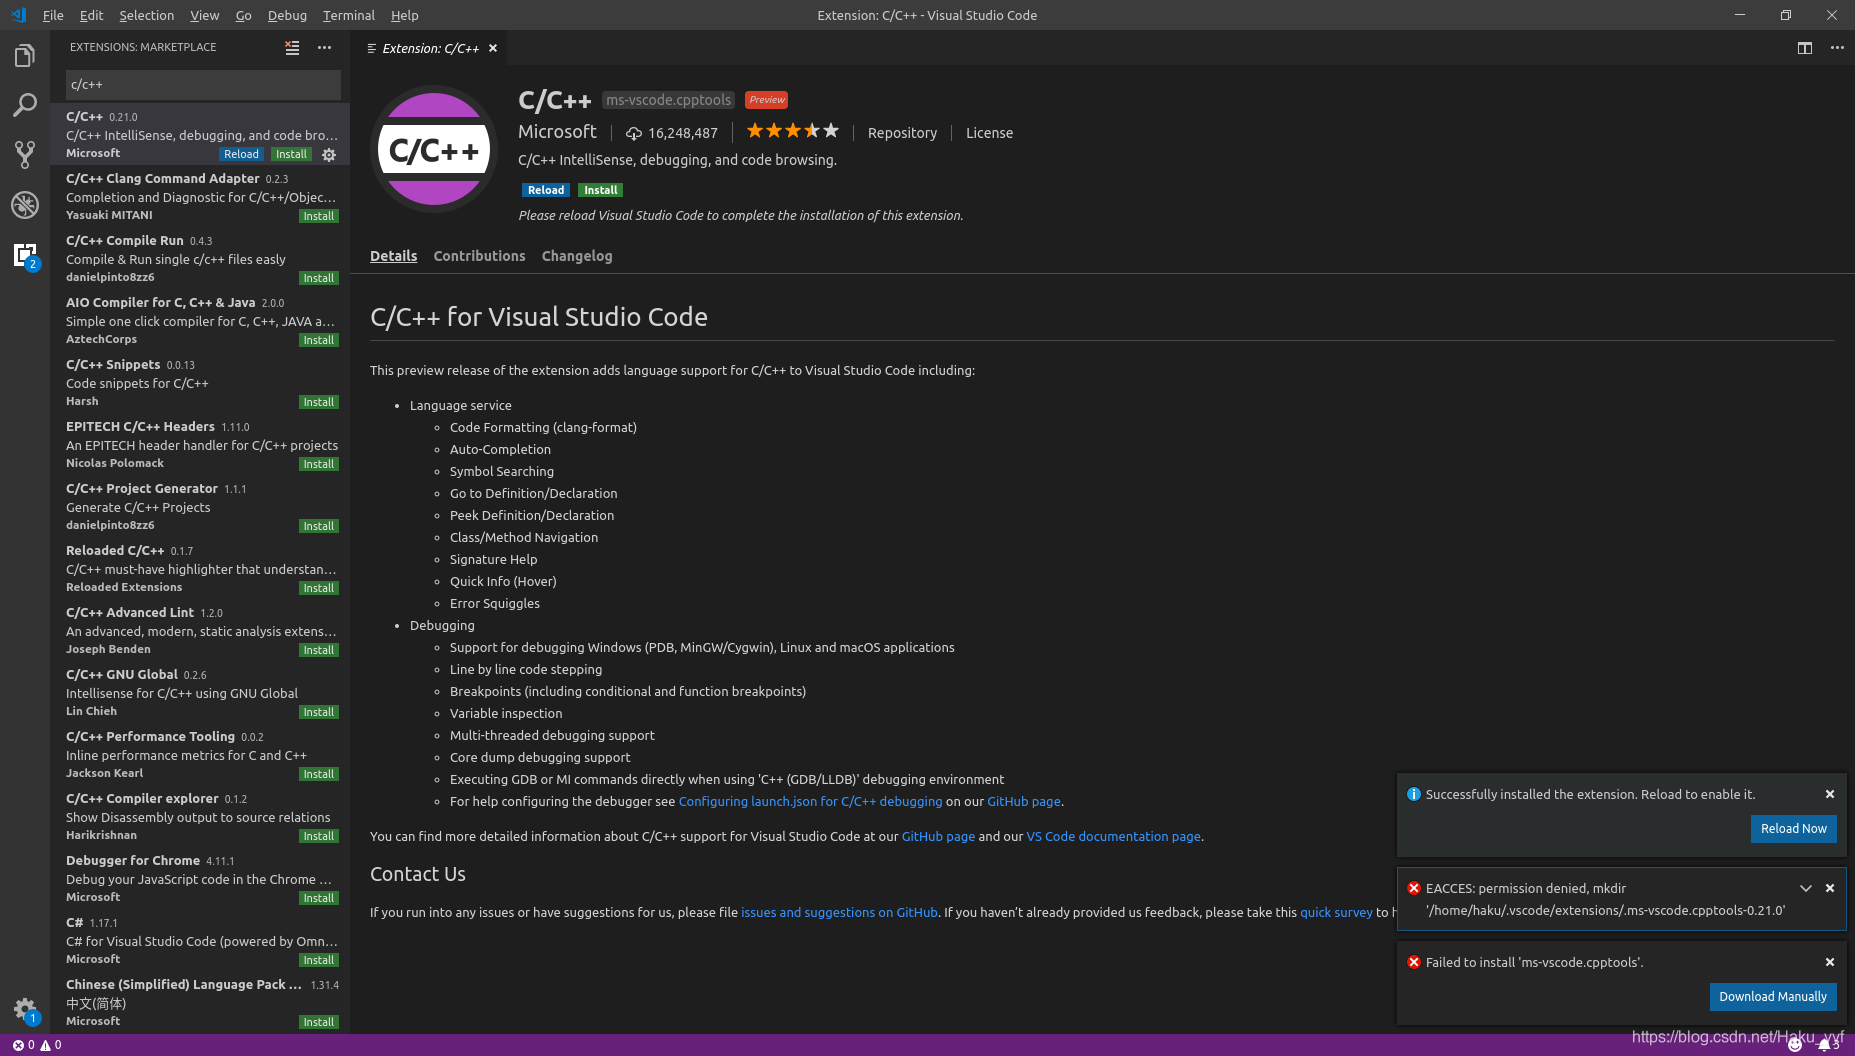Image resolution: width=1855 pixels, height=1056 pixels.
Task: Click the fourth star in the extension rating
Action: point(812,130)
